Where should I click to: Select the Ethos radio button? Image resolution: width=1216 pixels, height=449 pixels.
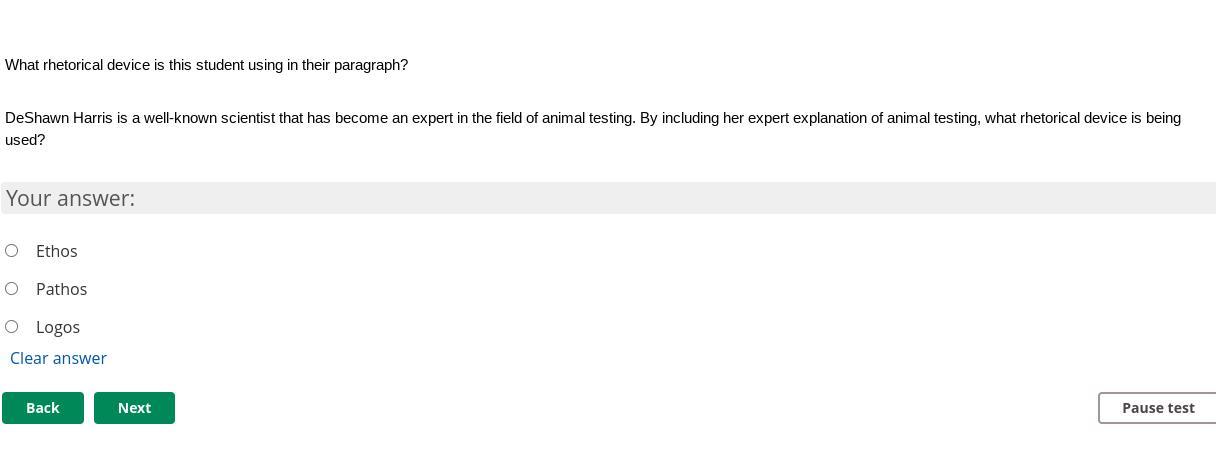click(12, 250)
